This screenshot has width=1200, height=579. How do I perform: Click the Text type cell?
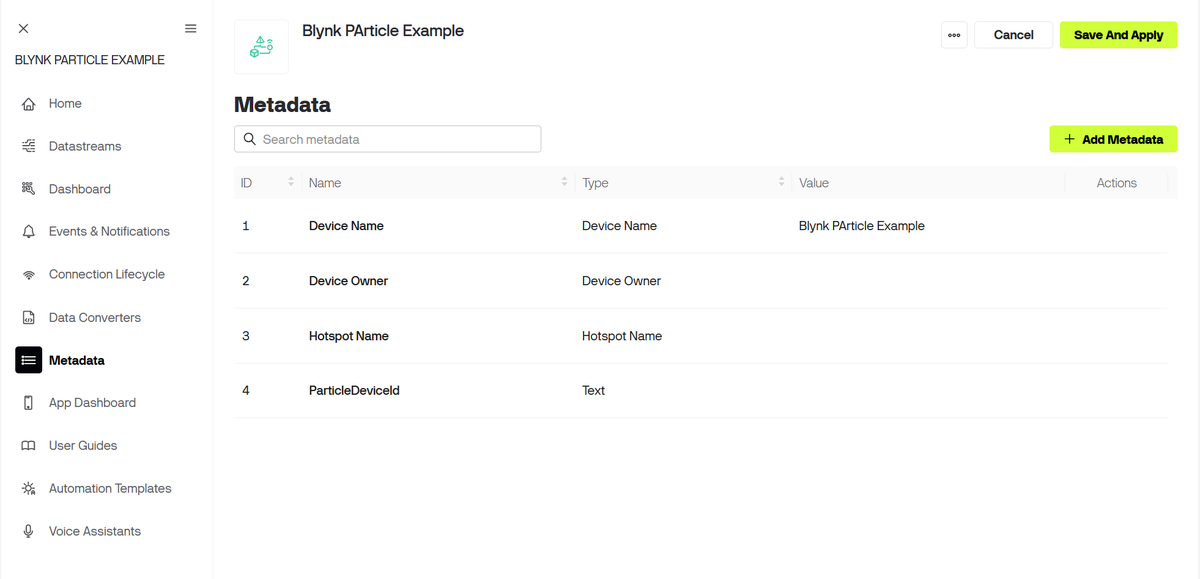tap(593, 391)
